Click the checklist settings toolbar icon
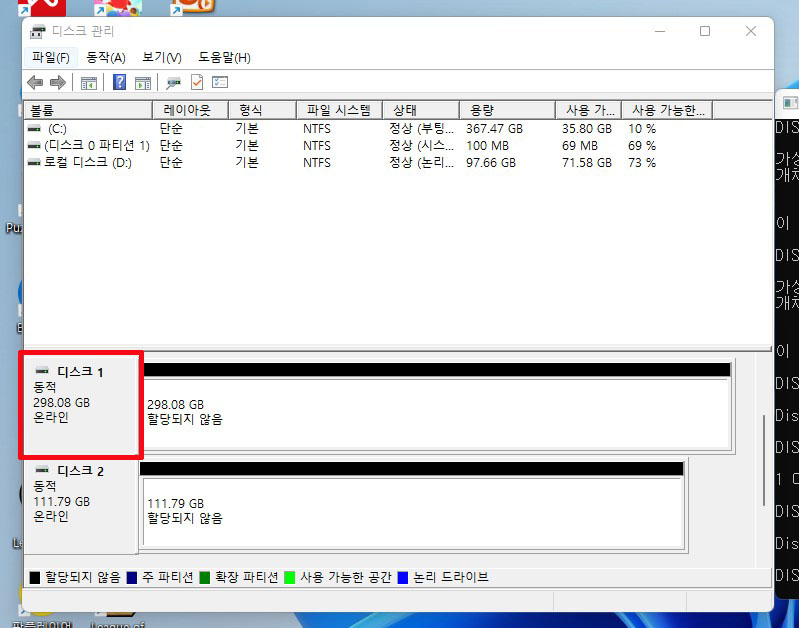 [220, 82]
